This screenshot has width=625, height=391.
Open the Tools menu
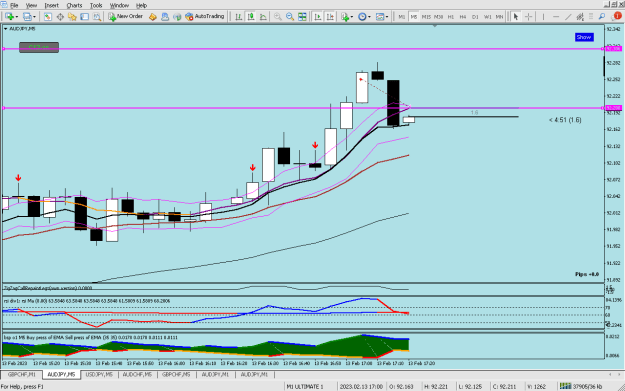96,5
